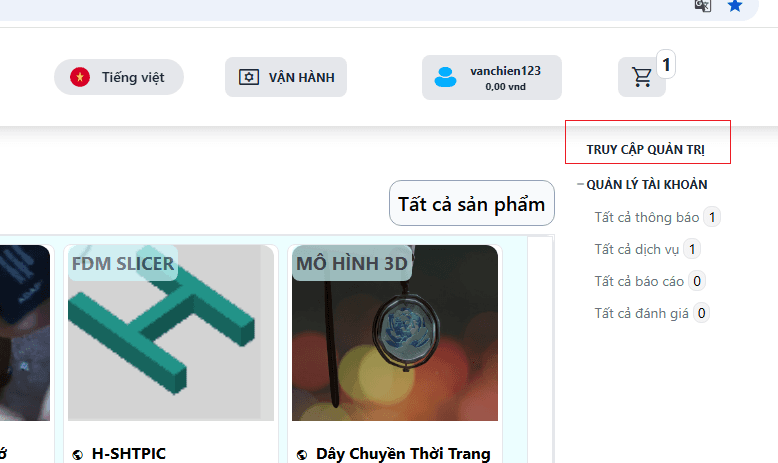Open Tất cả đánh giá list
Image resolution: width=778 pixels, height=463 pixels.
(x=641, y=313)
